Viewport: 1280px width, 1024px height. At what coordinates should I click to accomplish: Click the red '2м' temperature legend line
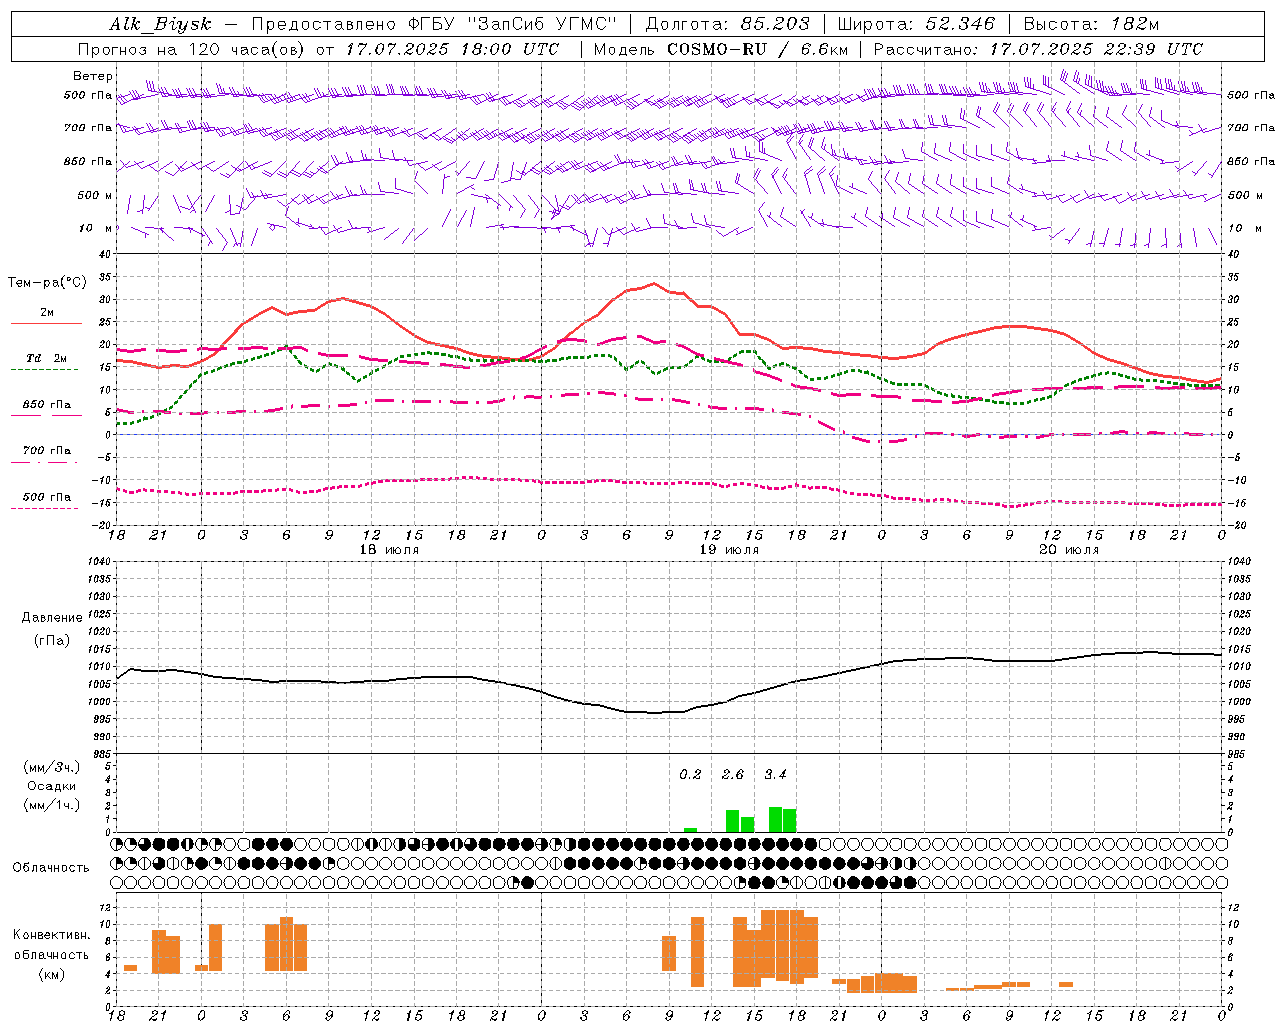coord(46,323)
